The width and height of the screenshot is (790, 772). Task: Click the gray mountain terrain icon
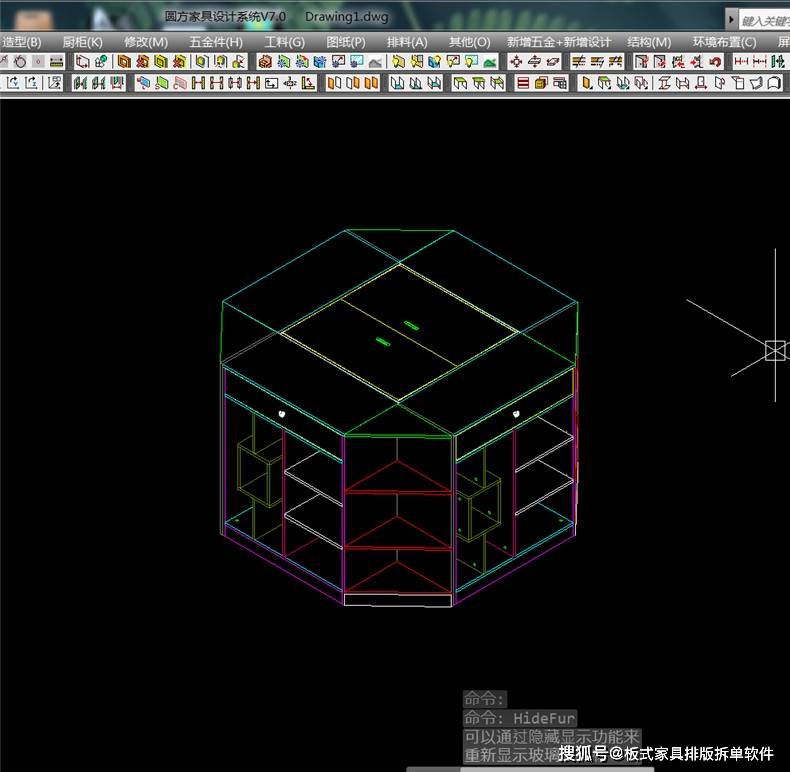tap(376, 62)
